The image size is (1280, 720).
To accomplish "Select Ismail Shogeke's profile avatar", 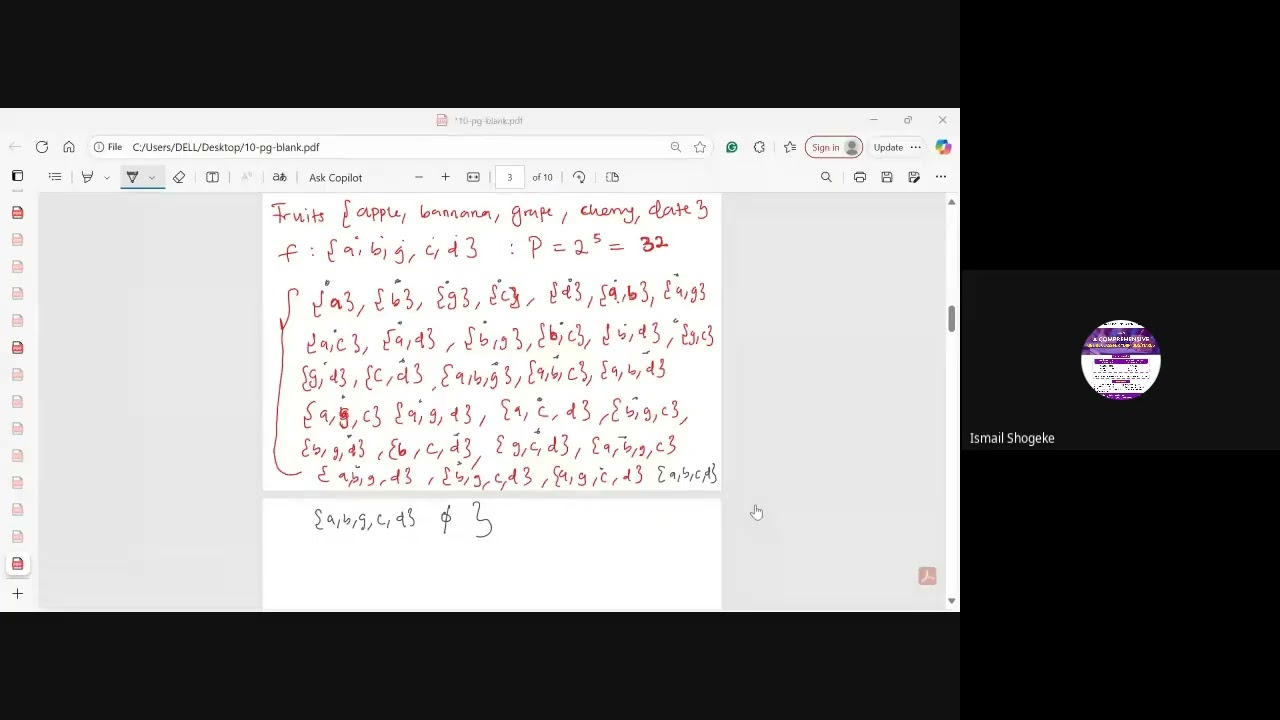I will [x=1121, y=360].
